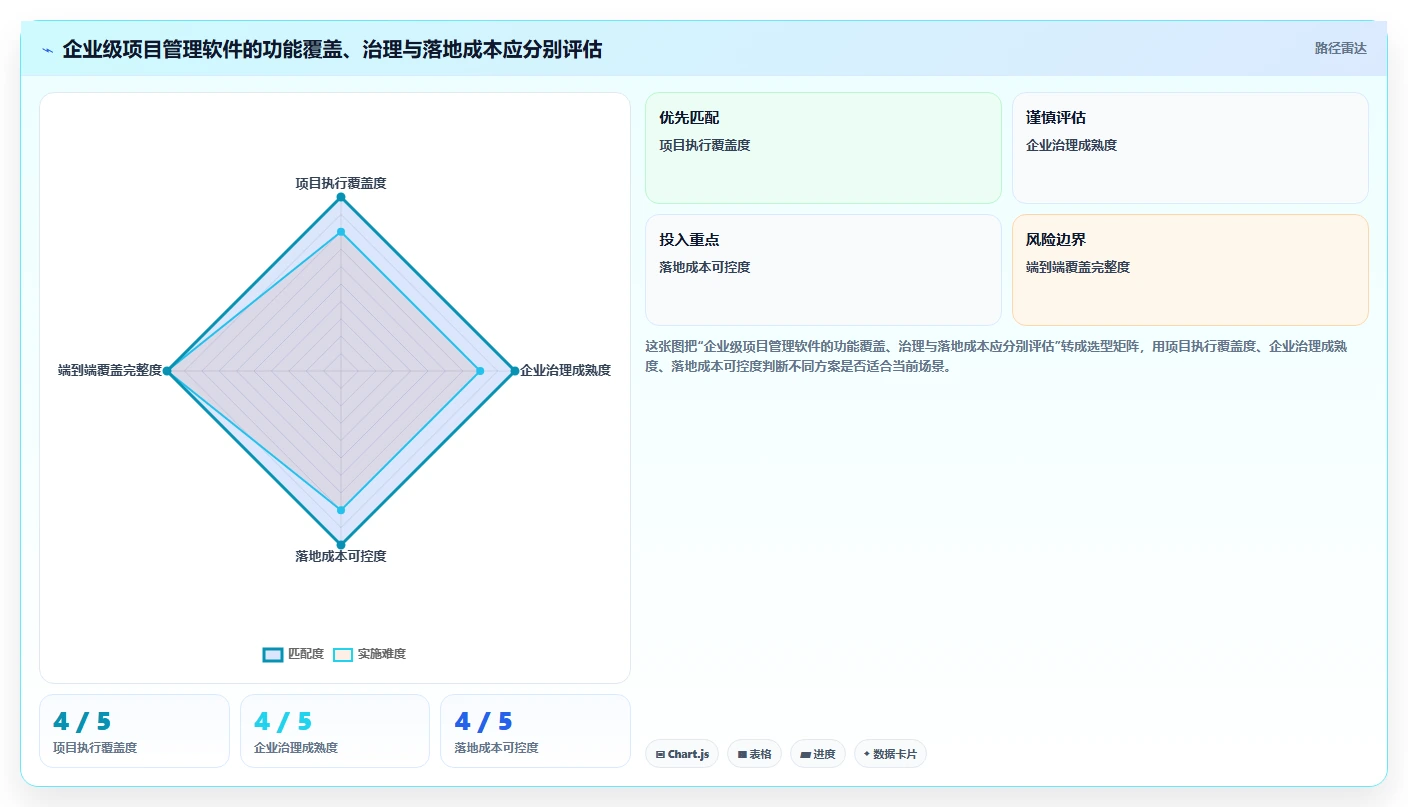Click the 路径雷达 label in header
This screenshot has height=807, width=1408.
(1340, 48)
